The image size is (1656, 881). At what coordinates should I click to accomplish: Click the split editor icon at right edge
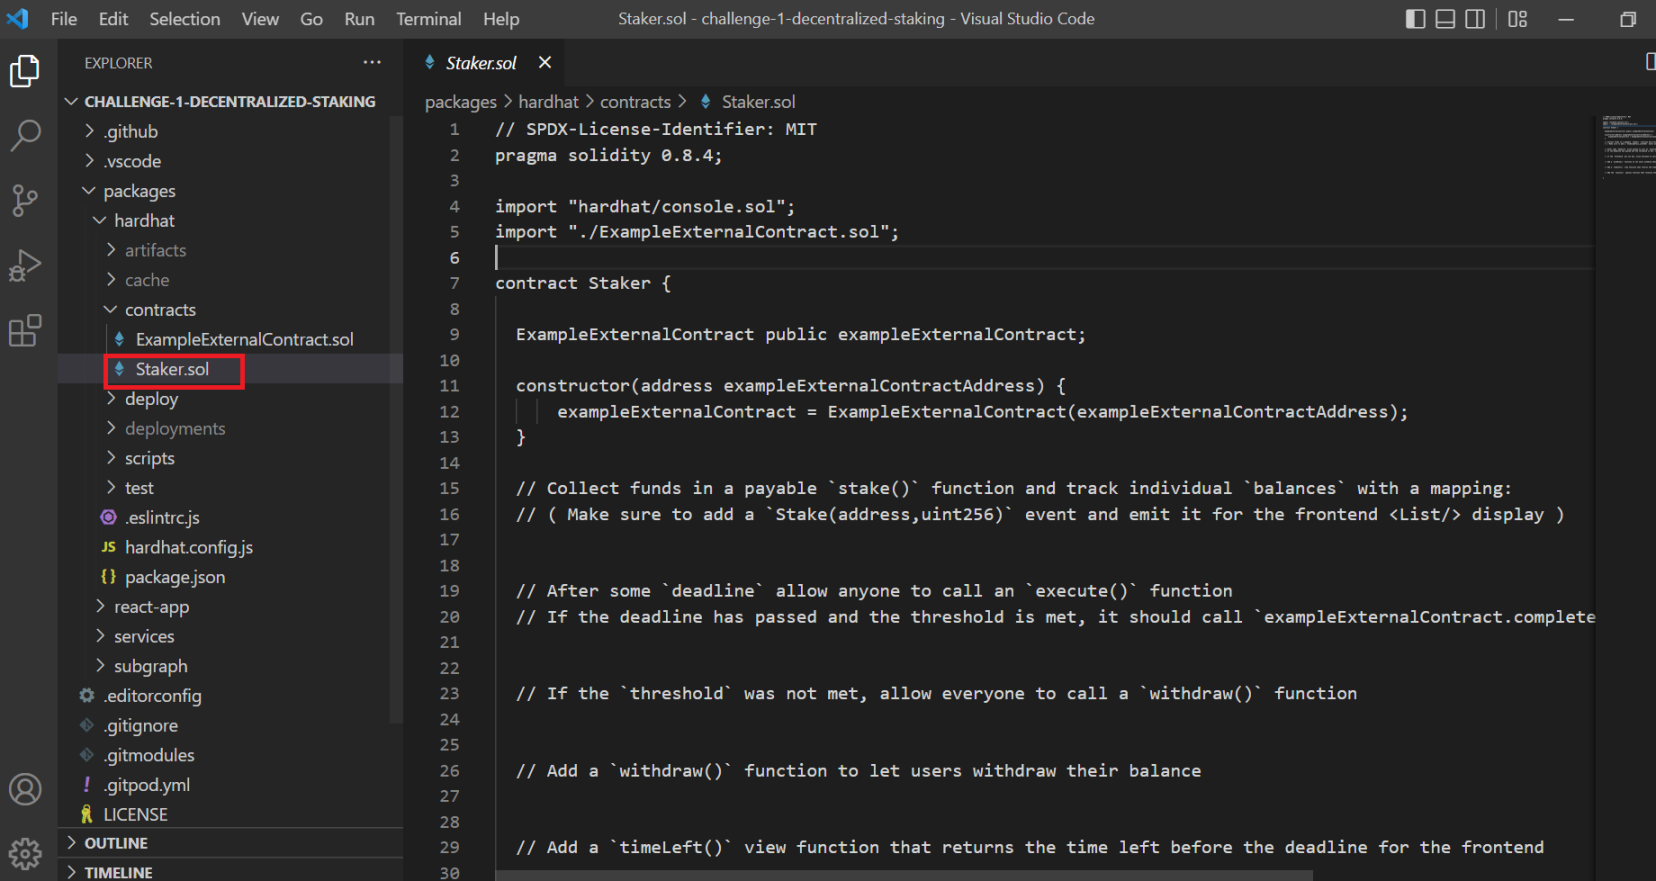click(1650, 62)
